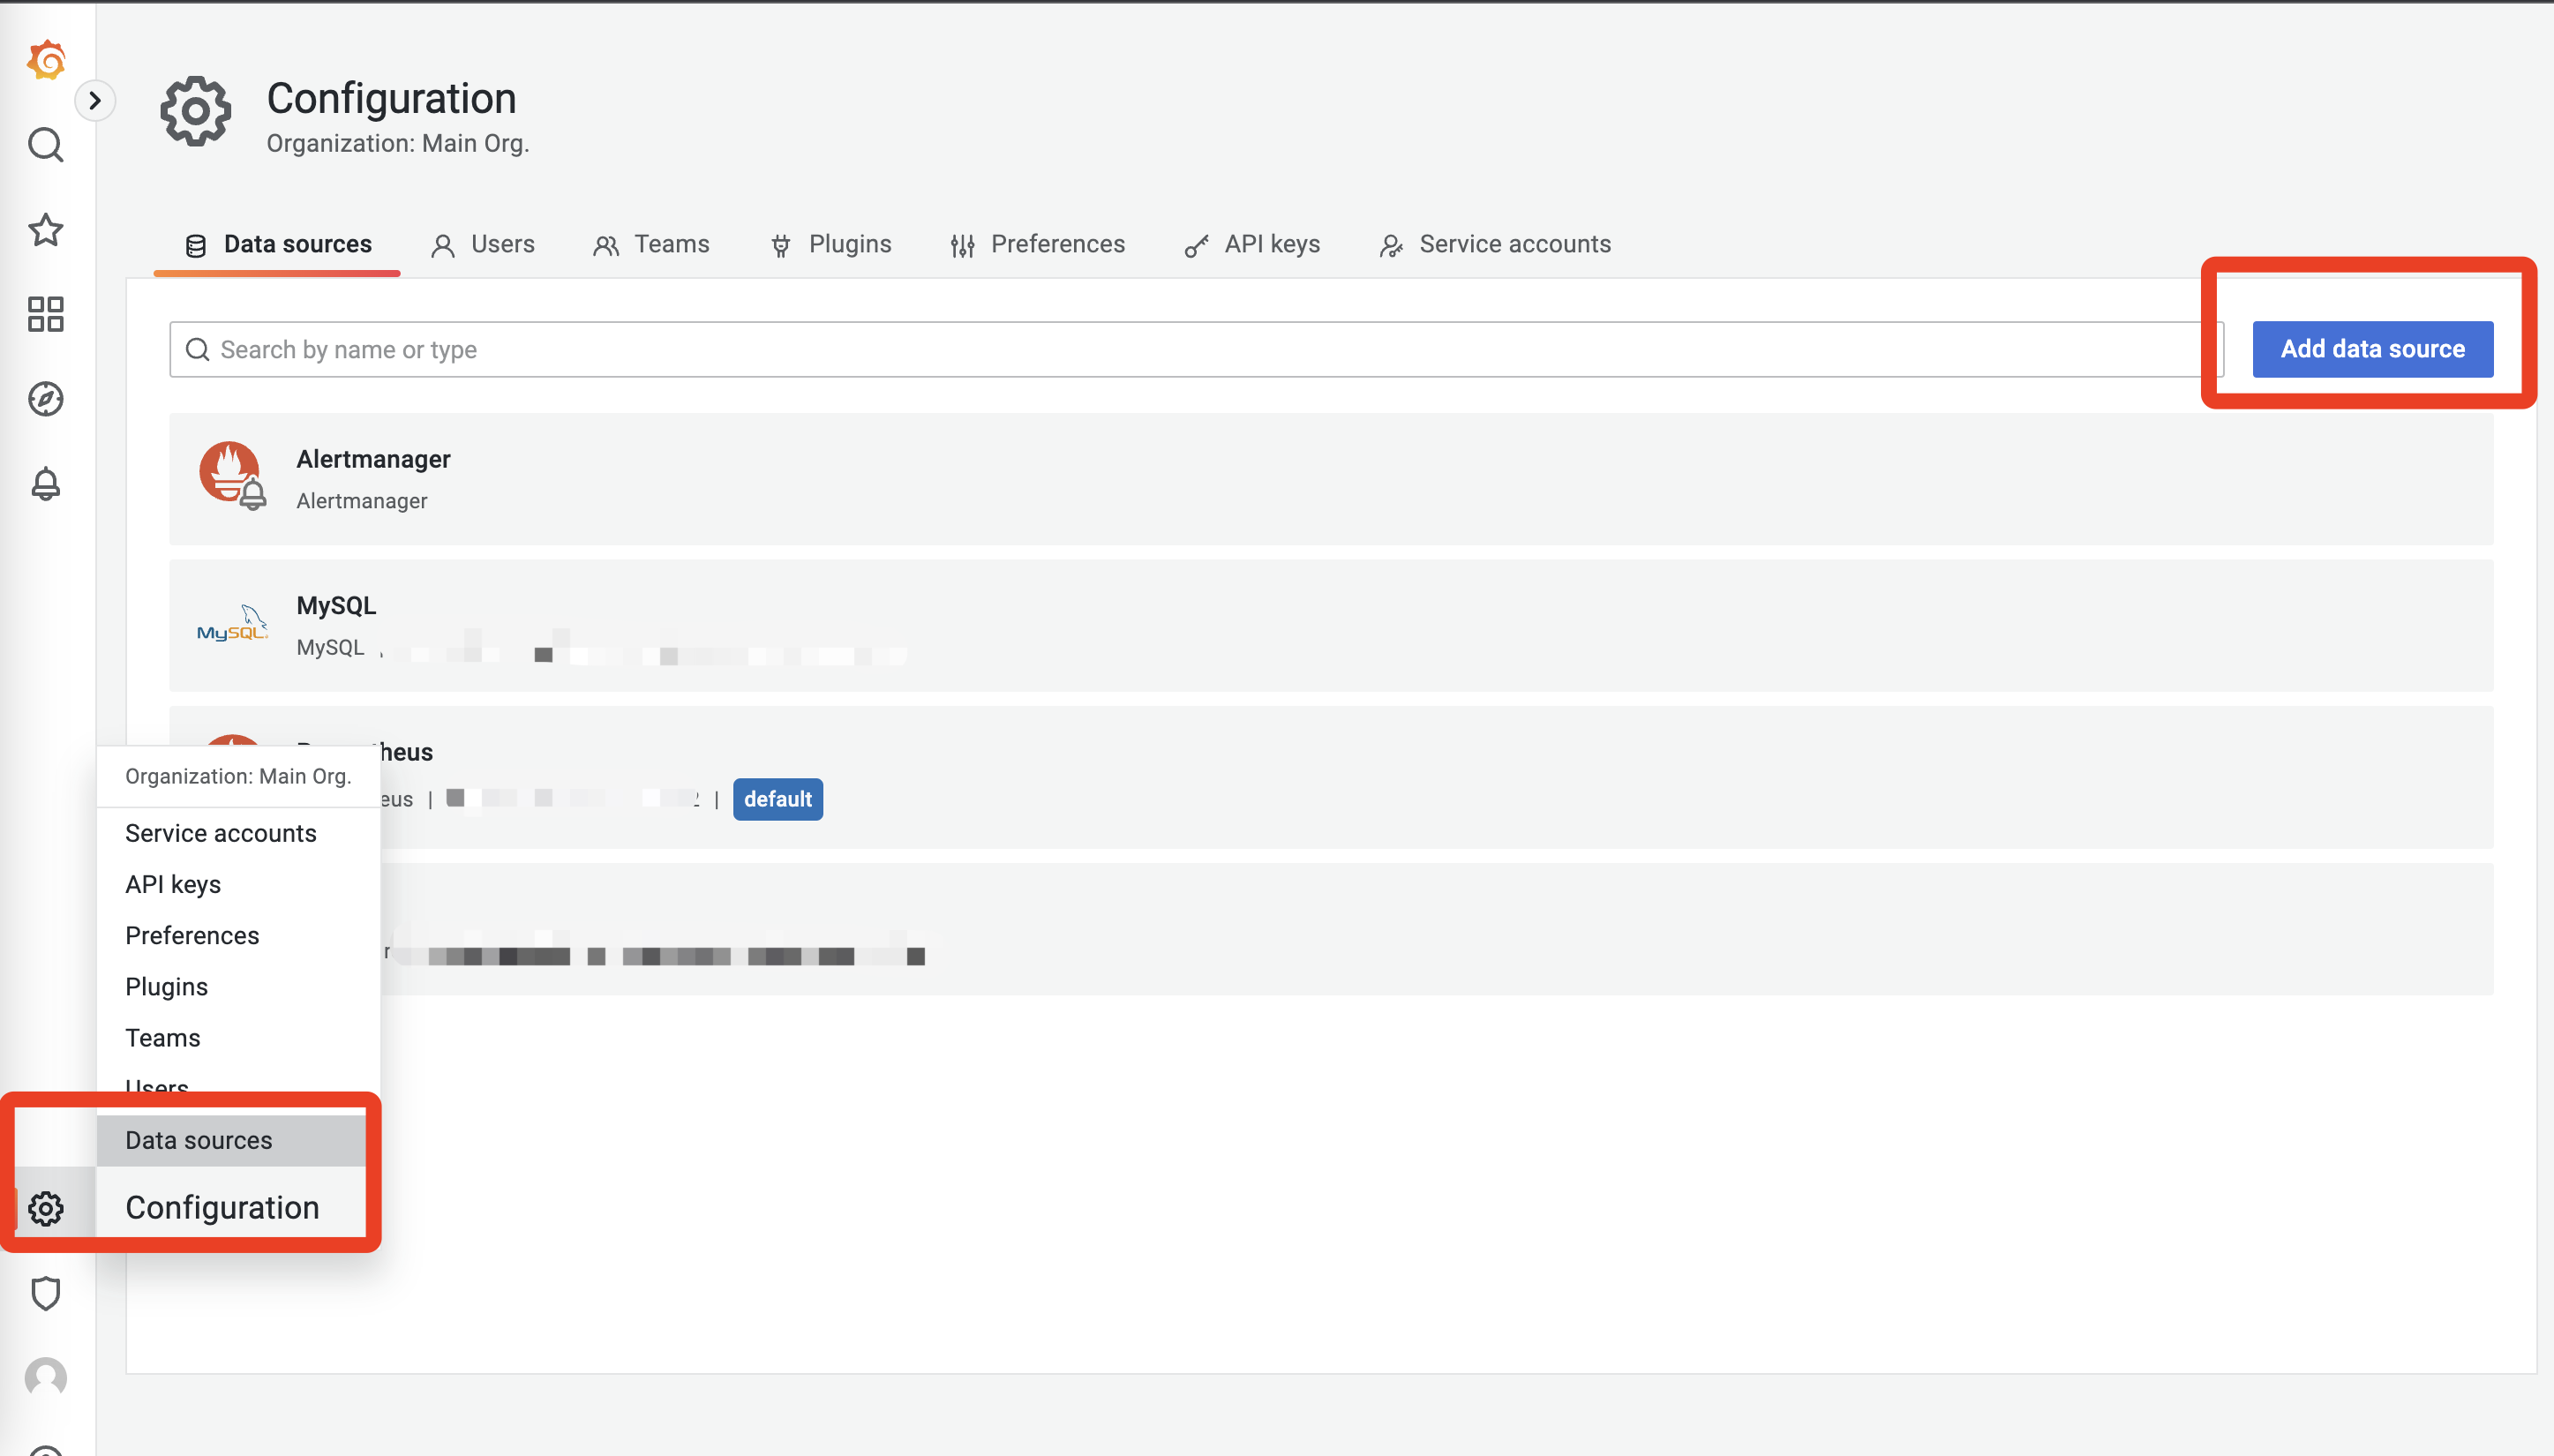Open the Alerting bell icon
The image size is (2554, 1456).
pos(46,484)
